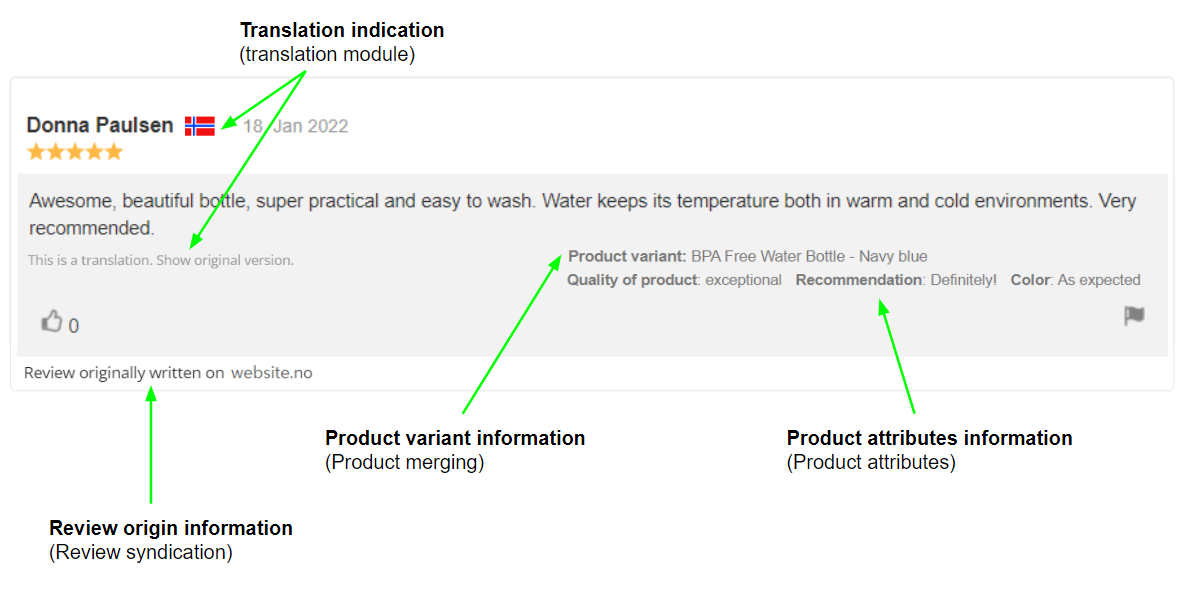The image size is (1186, 602).
Task: Click the thumbs-up helpful icon
Action: tap(52, 321)
